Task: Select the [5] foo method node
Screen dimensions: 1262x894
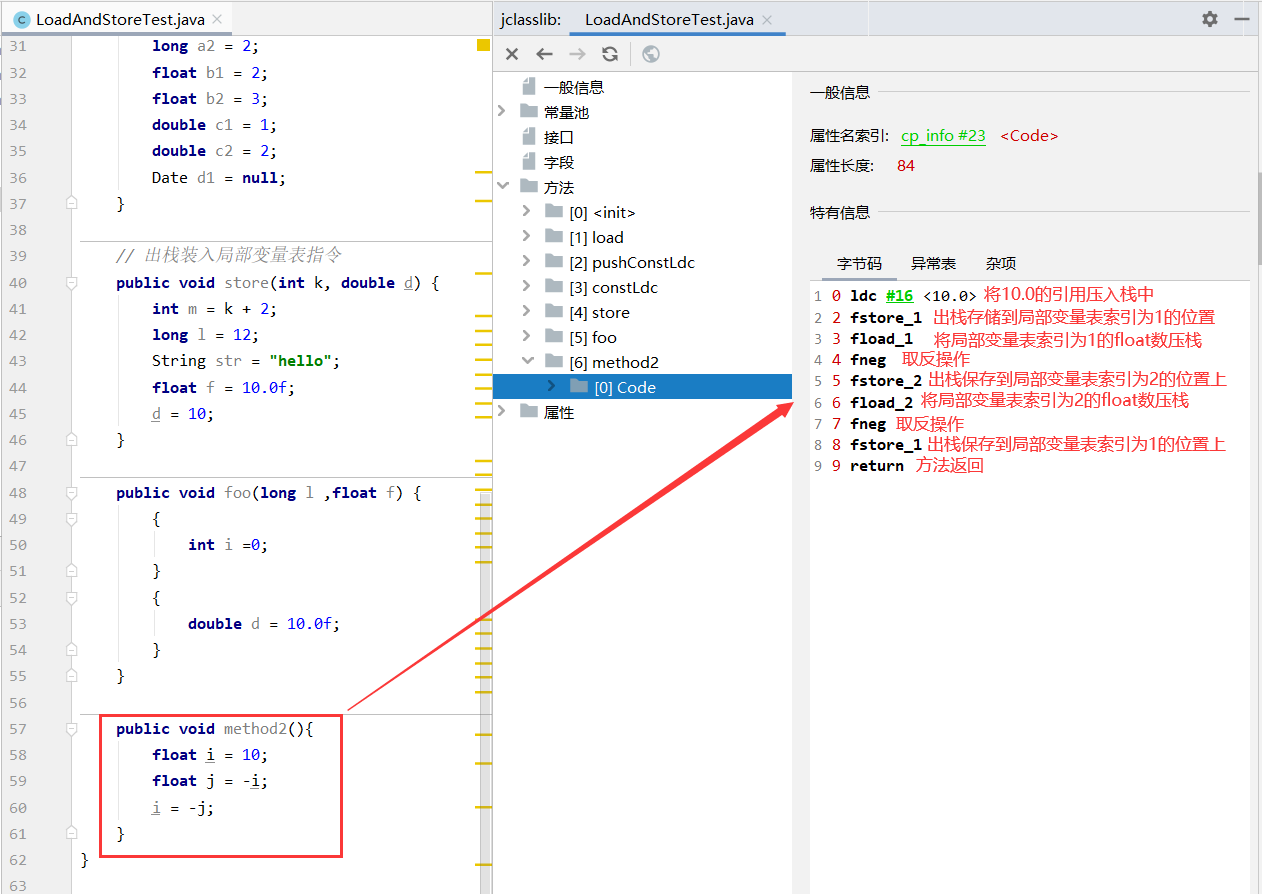Action: (x=593, y=337)
